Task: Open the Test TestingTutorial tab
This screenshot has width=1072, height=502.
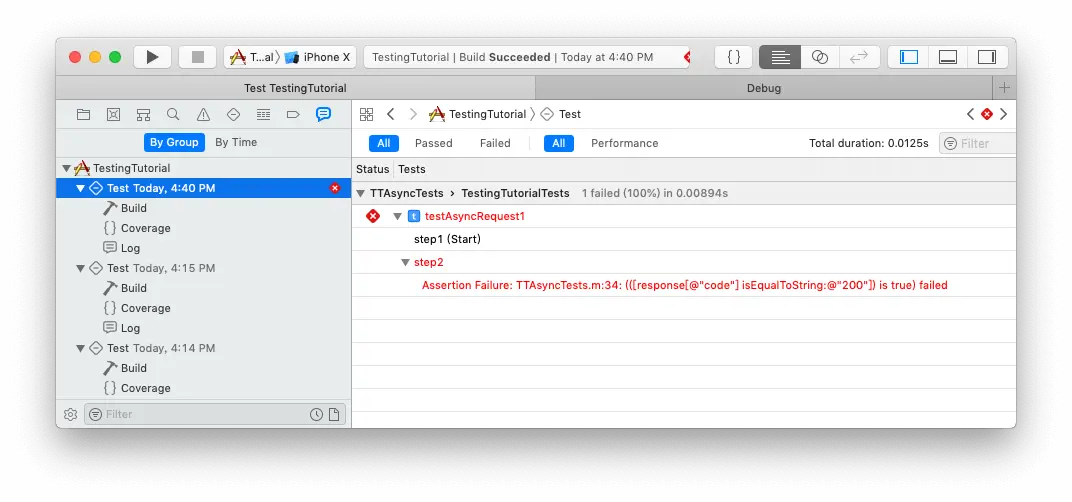Action: 295,88
